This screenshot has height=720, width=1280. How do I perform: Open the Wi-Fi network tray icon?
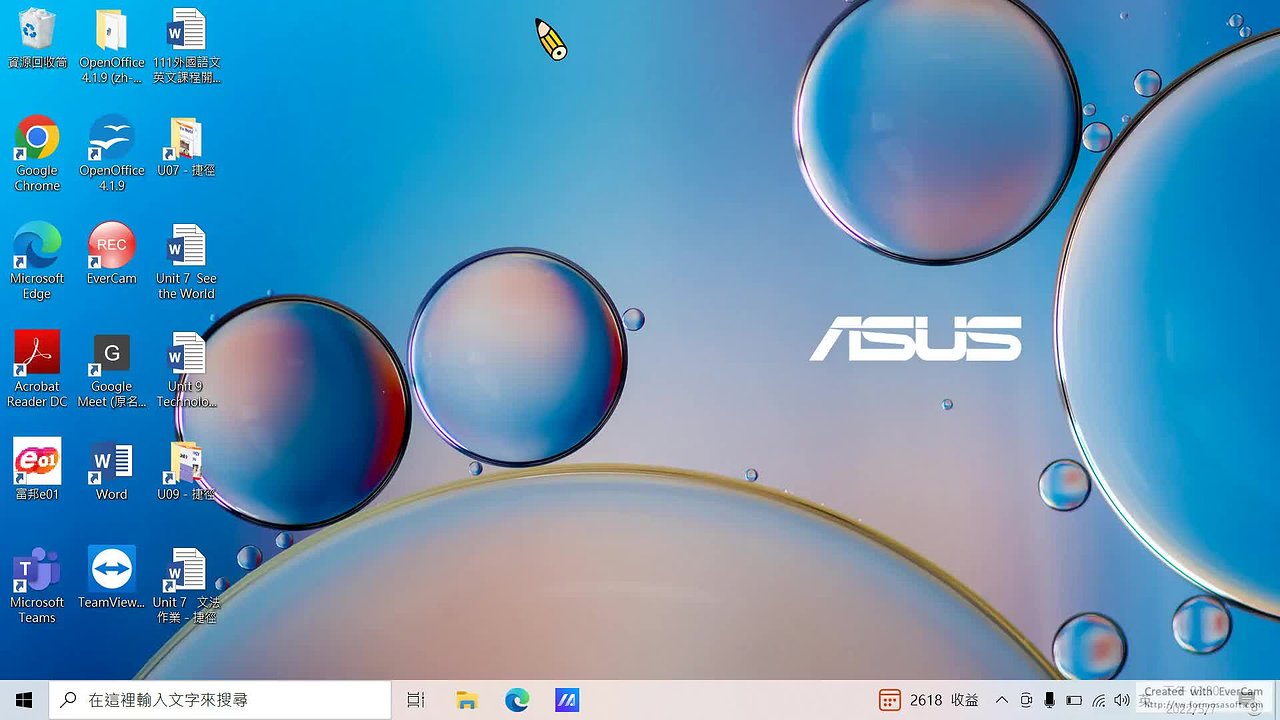[x=1098, y=700]
